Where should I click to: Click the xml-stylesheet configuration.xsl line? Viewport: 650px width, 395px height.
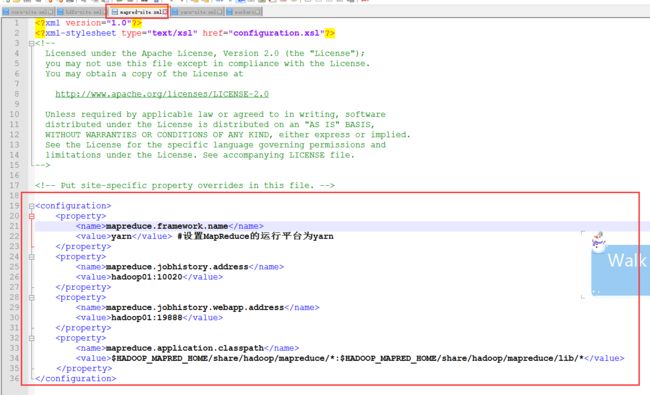[185, 33]
